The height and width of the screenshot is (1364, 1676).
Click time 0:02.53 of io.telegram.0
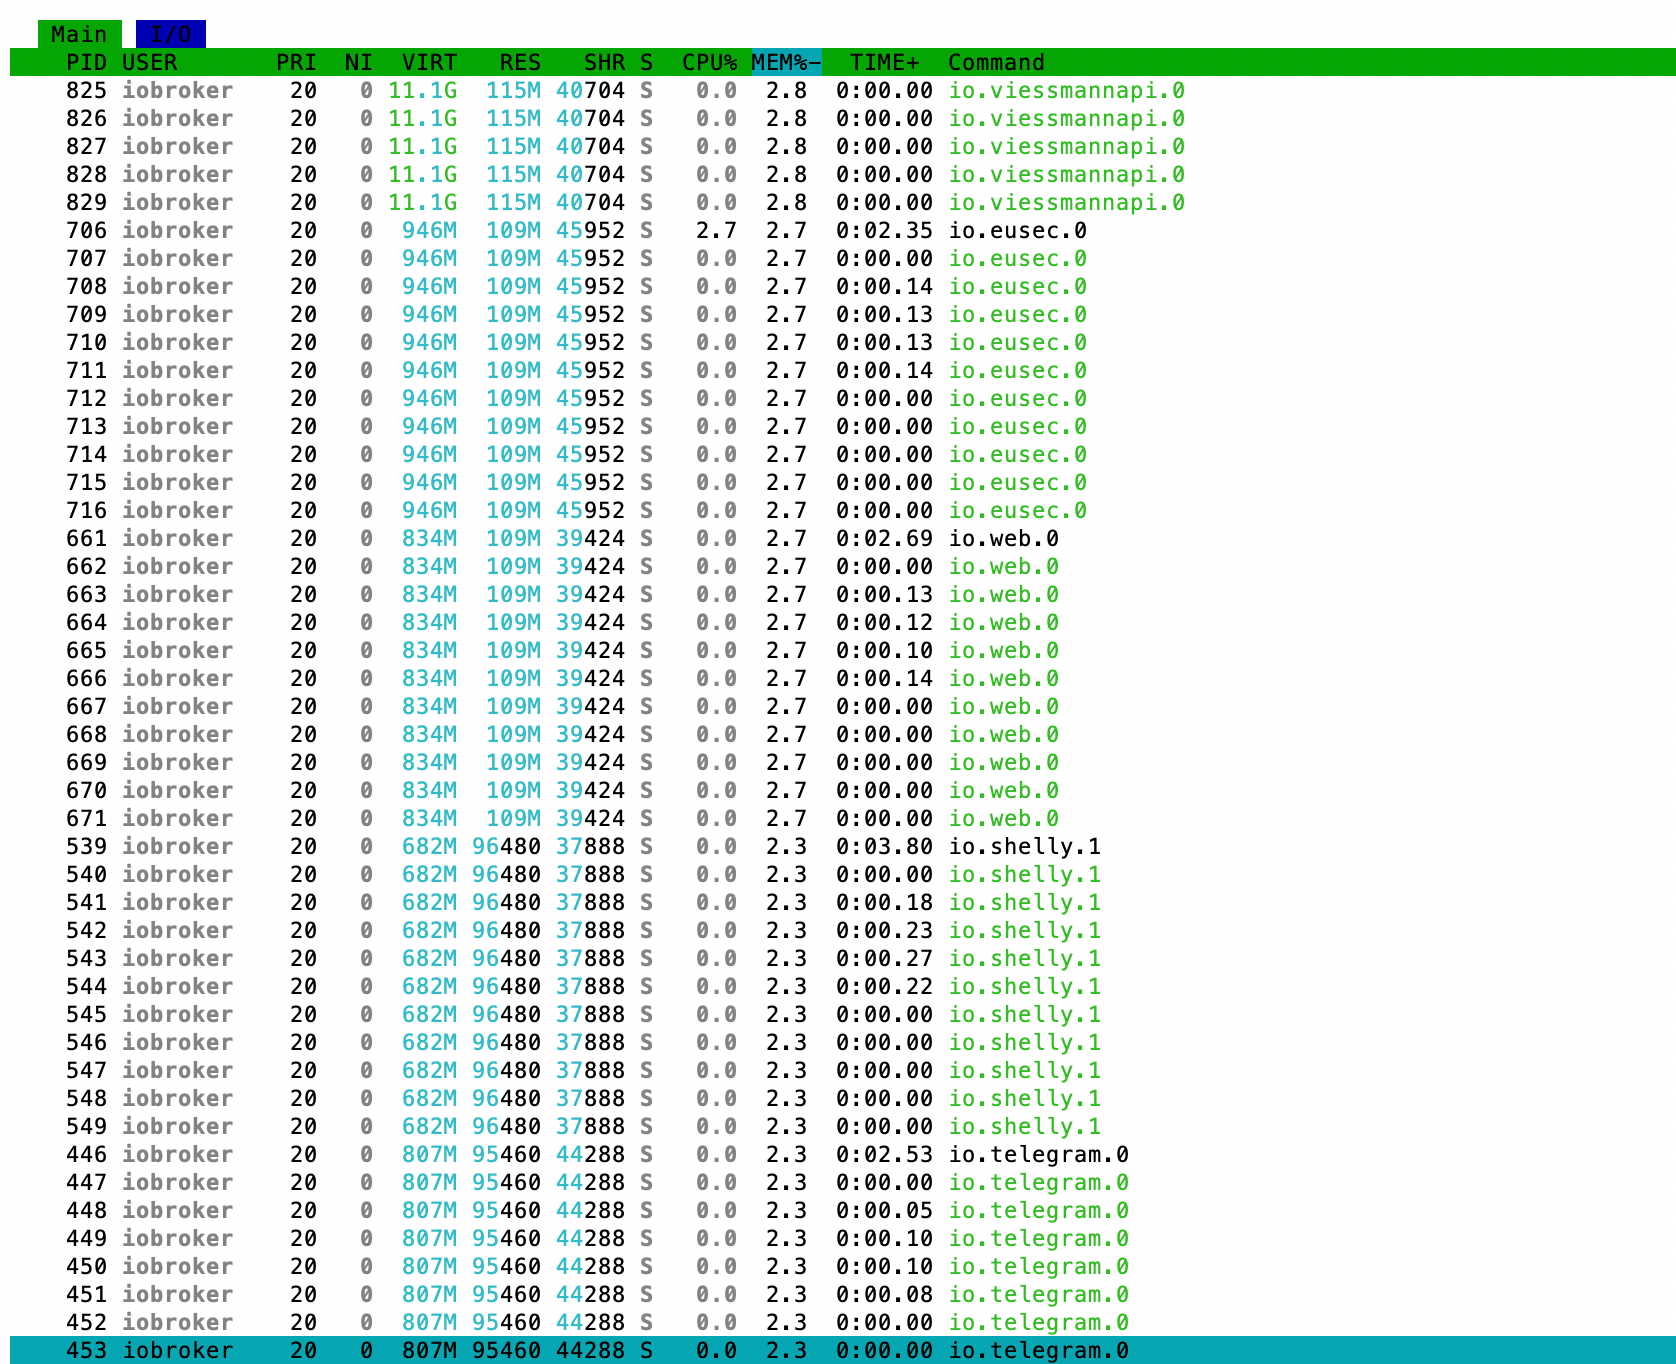[884, 1154]
